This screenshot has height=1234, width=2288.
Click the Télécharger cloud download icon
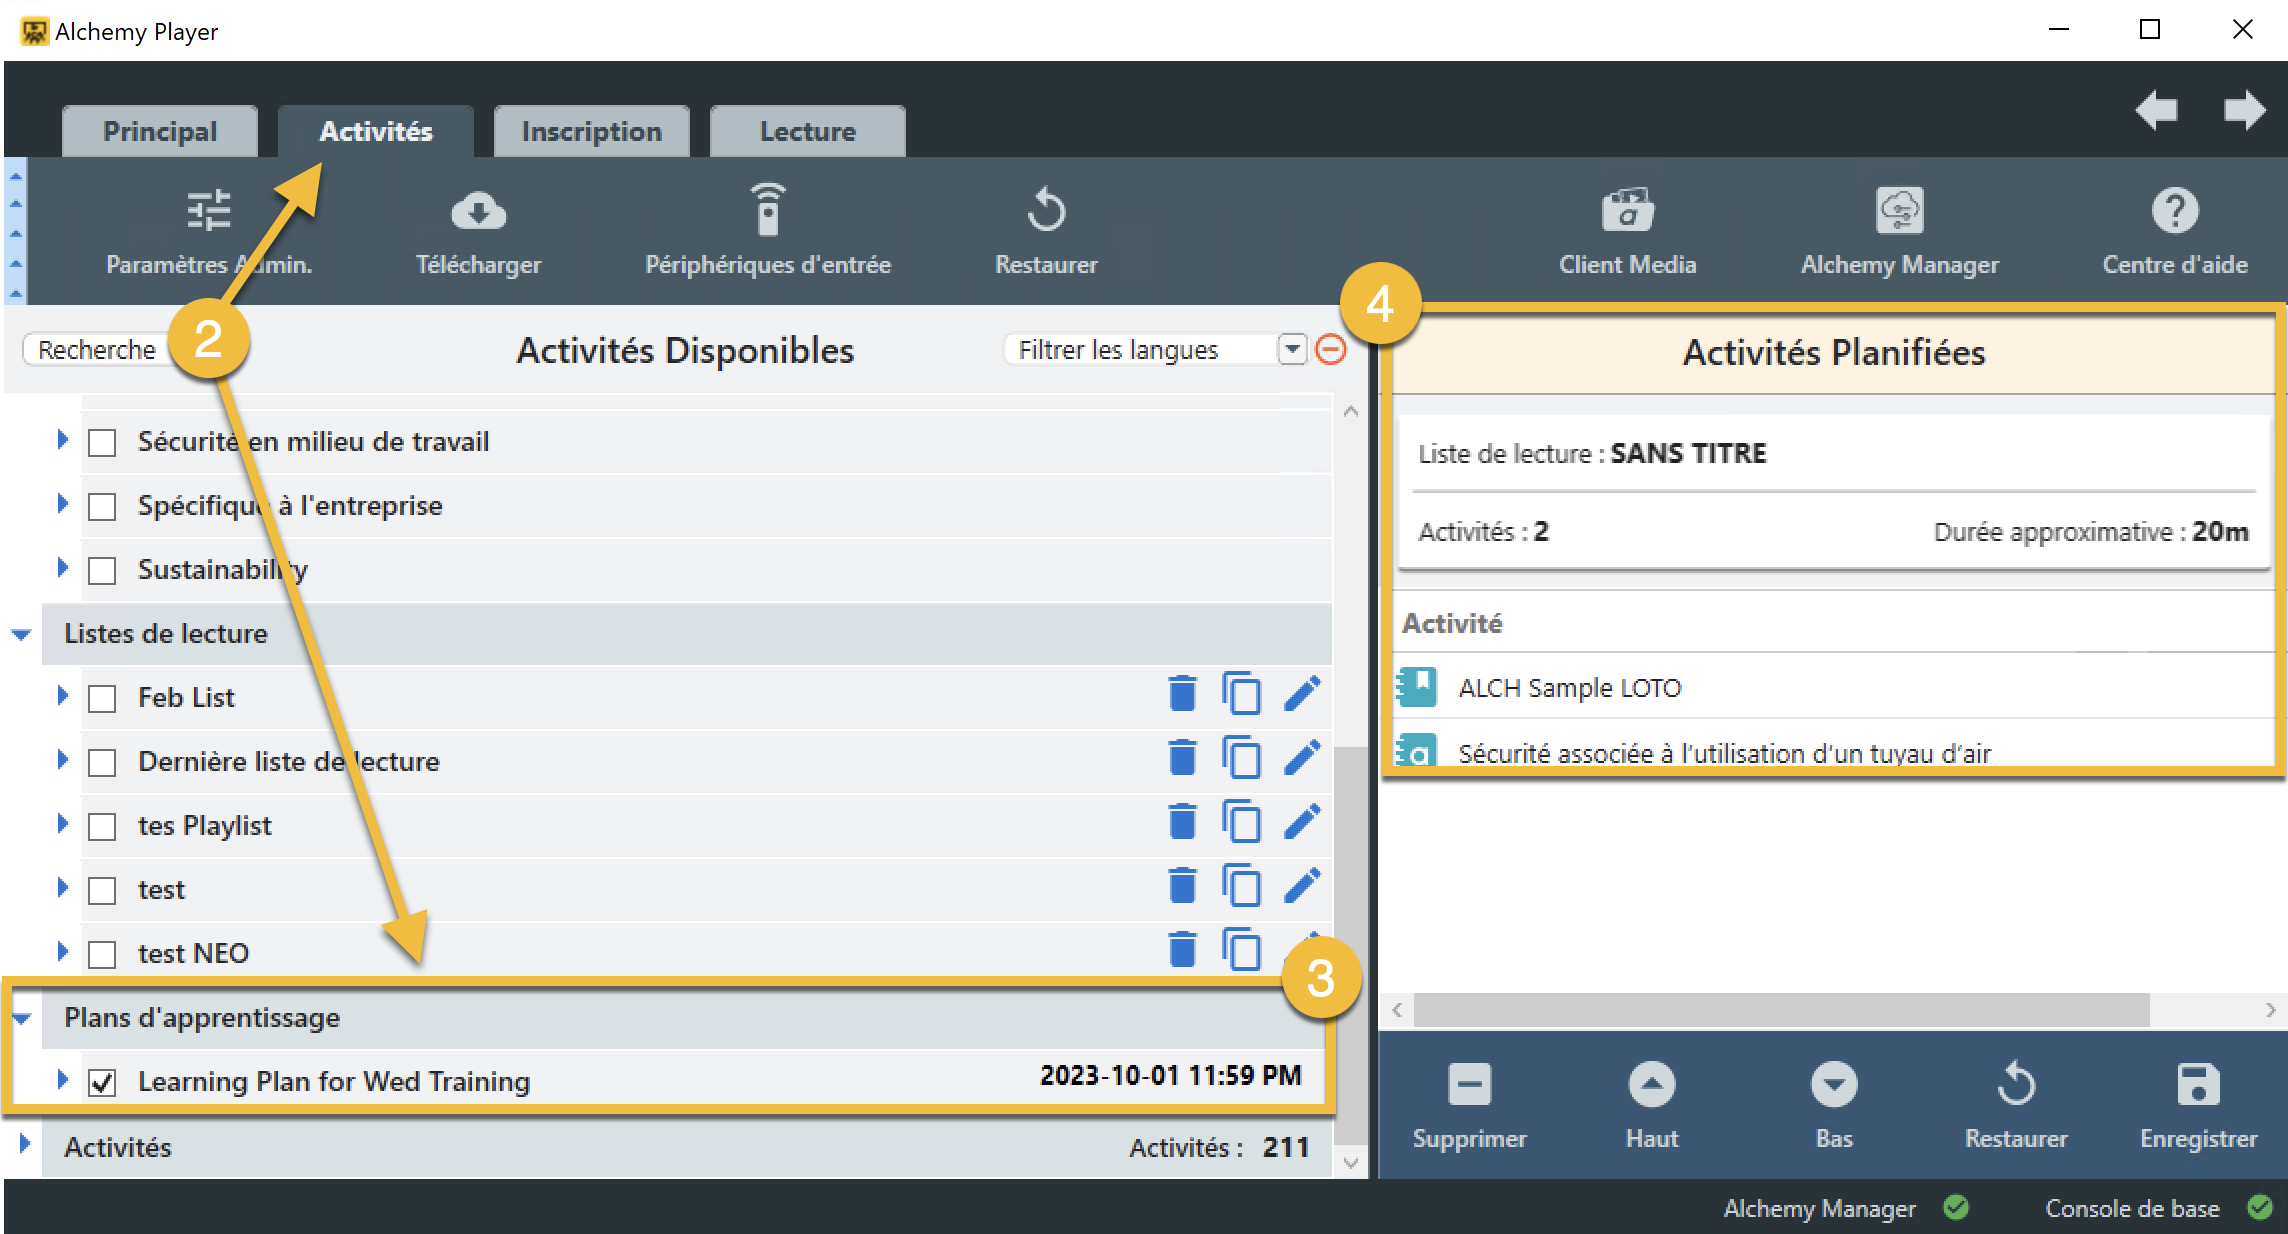(x=478, y=211)
